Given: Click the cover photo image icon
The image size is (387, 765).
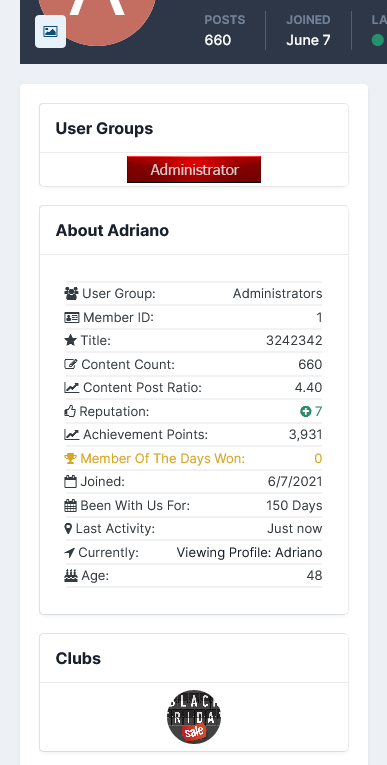Looking at the screenshot, I should point(50,32).
